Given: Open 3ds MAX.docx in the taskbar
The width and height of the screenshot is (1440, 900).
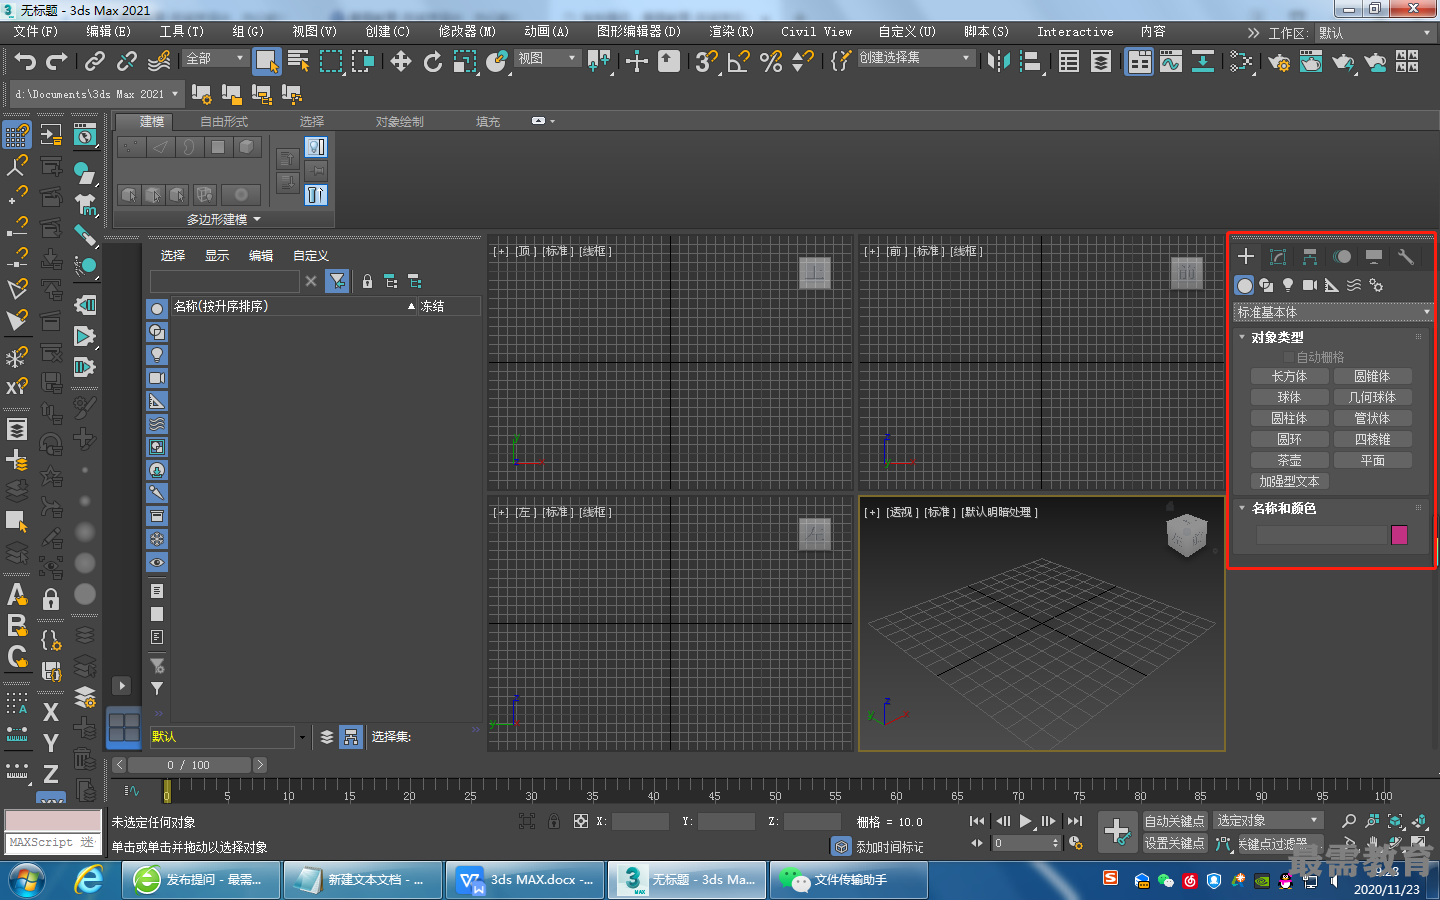Looking at the screenshot, I should [525, 880].
